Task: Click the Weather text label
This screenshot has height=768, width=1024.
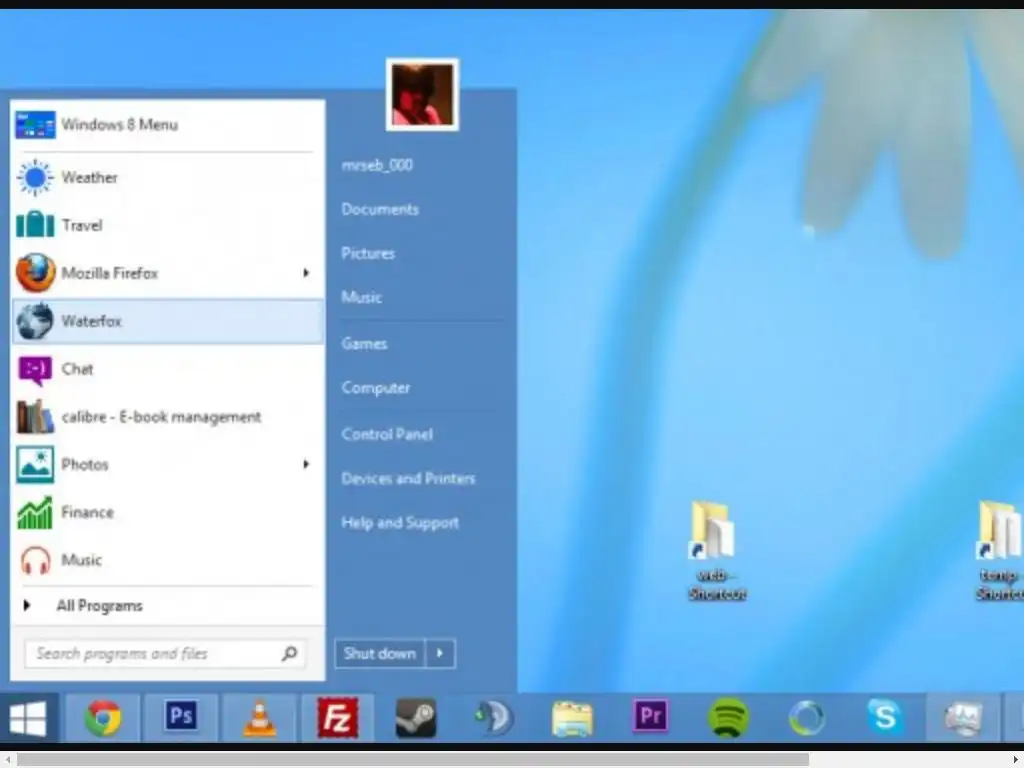Action: click(x=89, y=178)
